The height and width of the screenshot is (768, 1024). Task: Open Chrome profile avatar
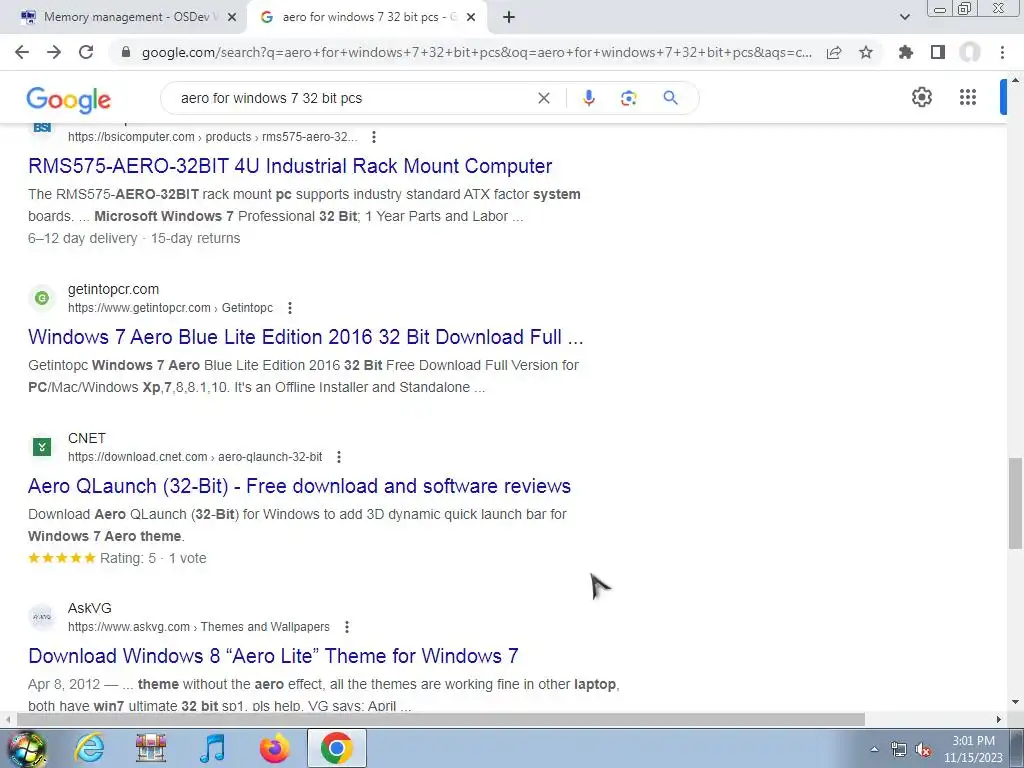pyautogui.click(x=970, y=52)
